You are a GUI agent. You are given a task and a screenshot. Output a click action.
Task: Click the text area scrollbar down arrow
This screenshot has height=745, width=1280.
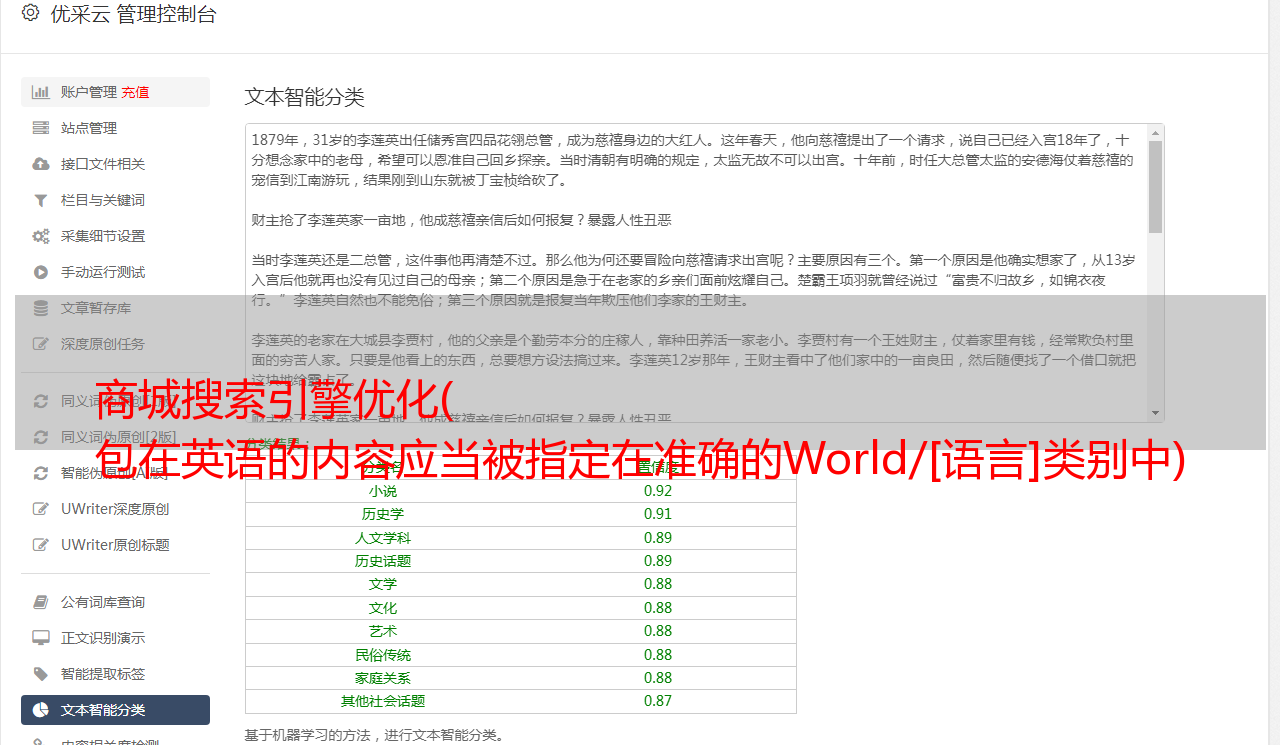point(1156,413)
